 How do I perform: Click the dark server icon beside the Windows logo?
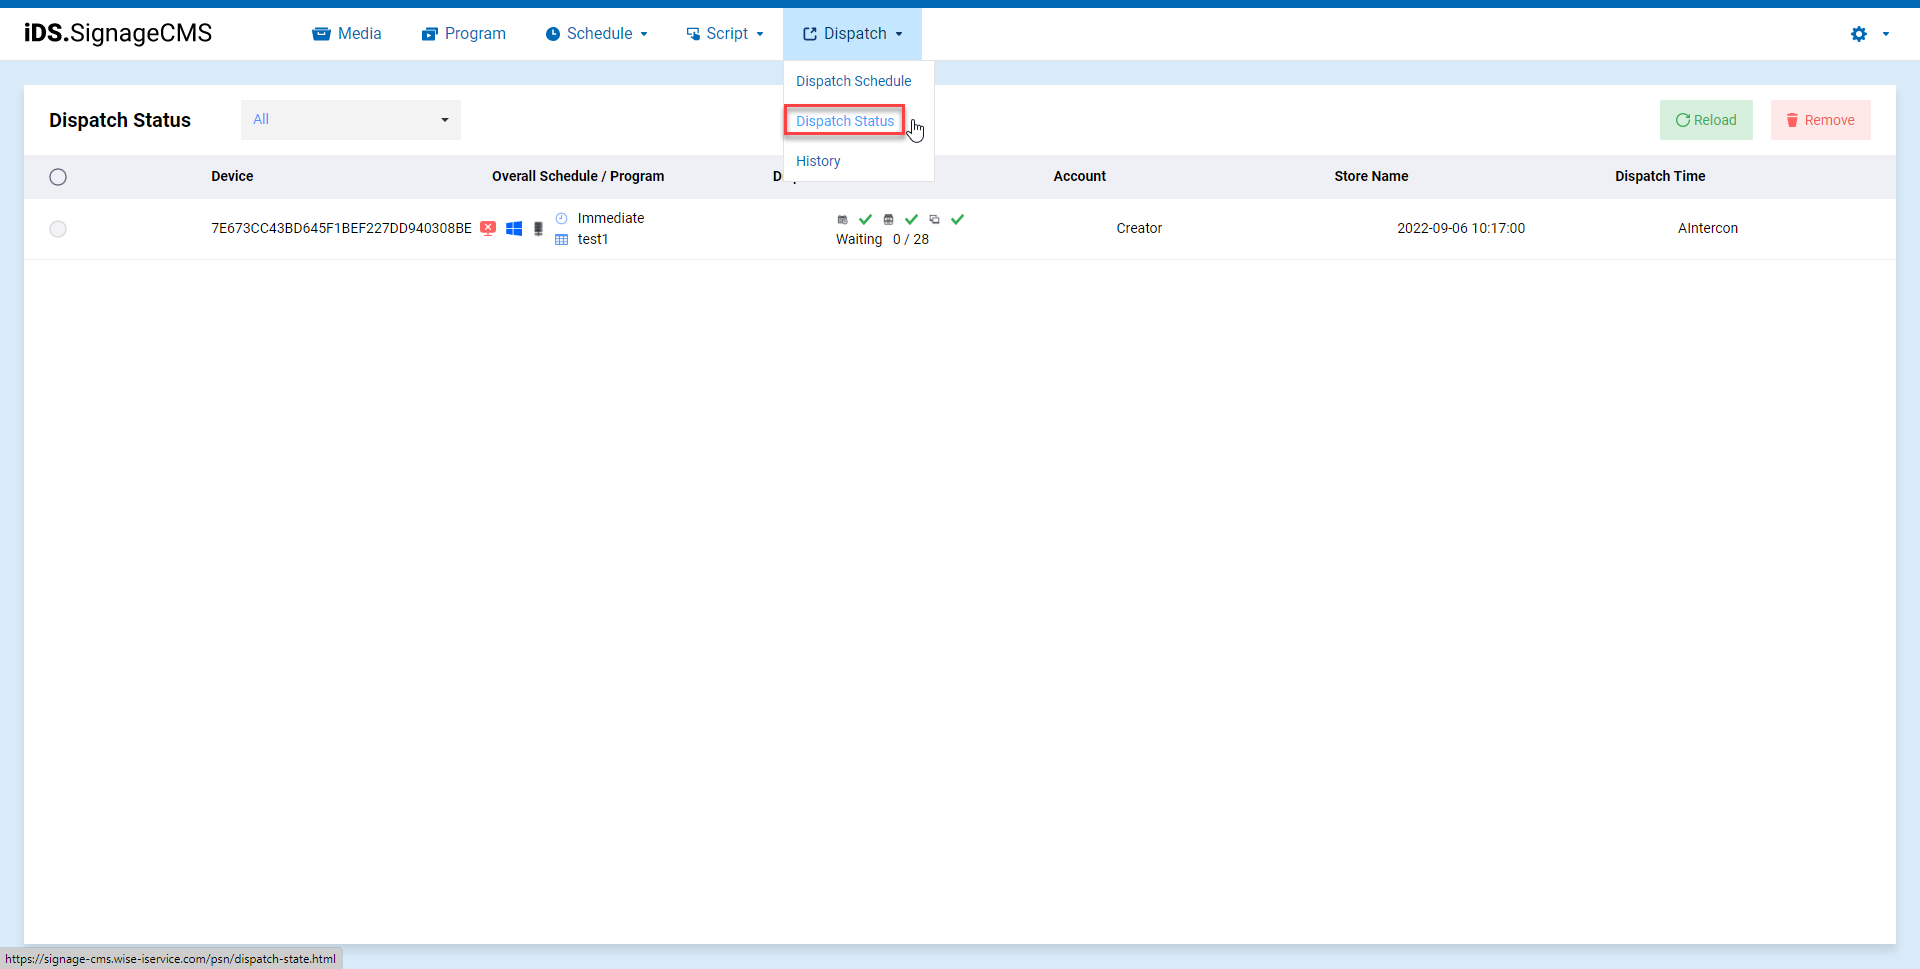pos(538,229)
